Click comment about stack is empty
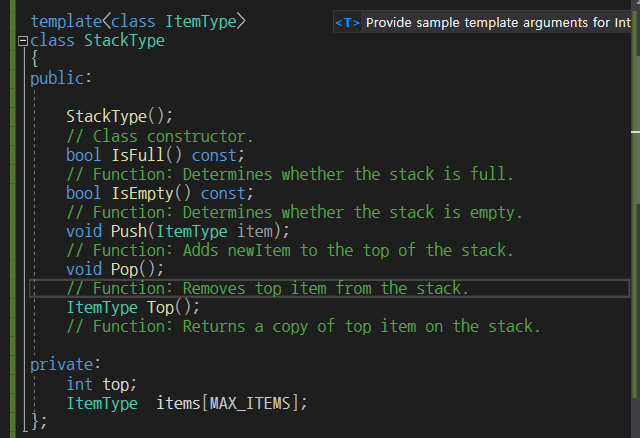This screenshot has width=640, height=438. click(294, 212)
